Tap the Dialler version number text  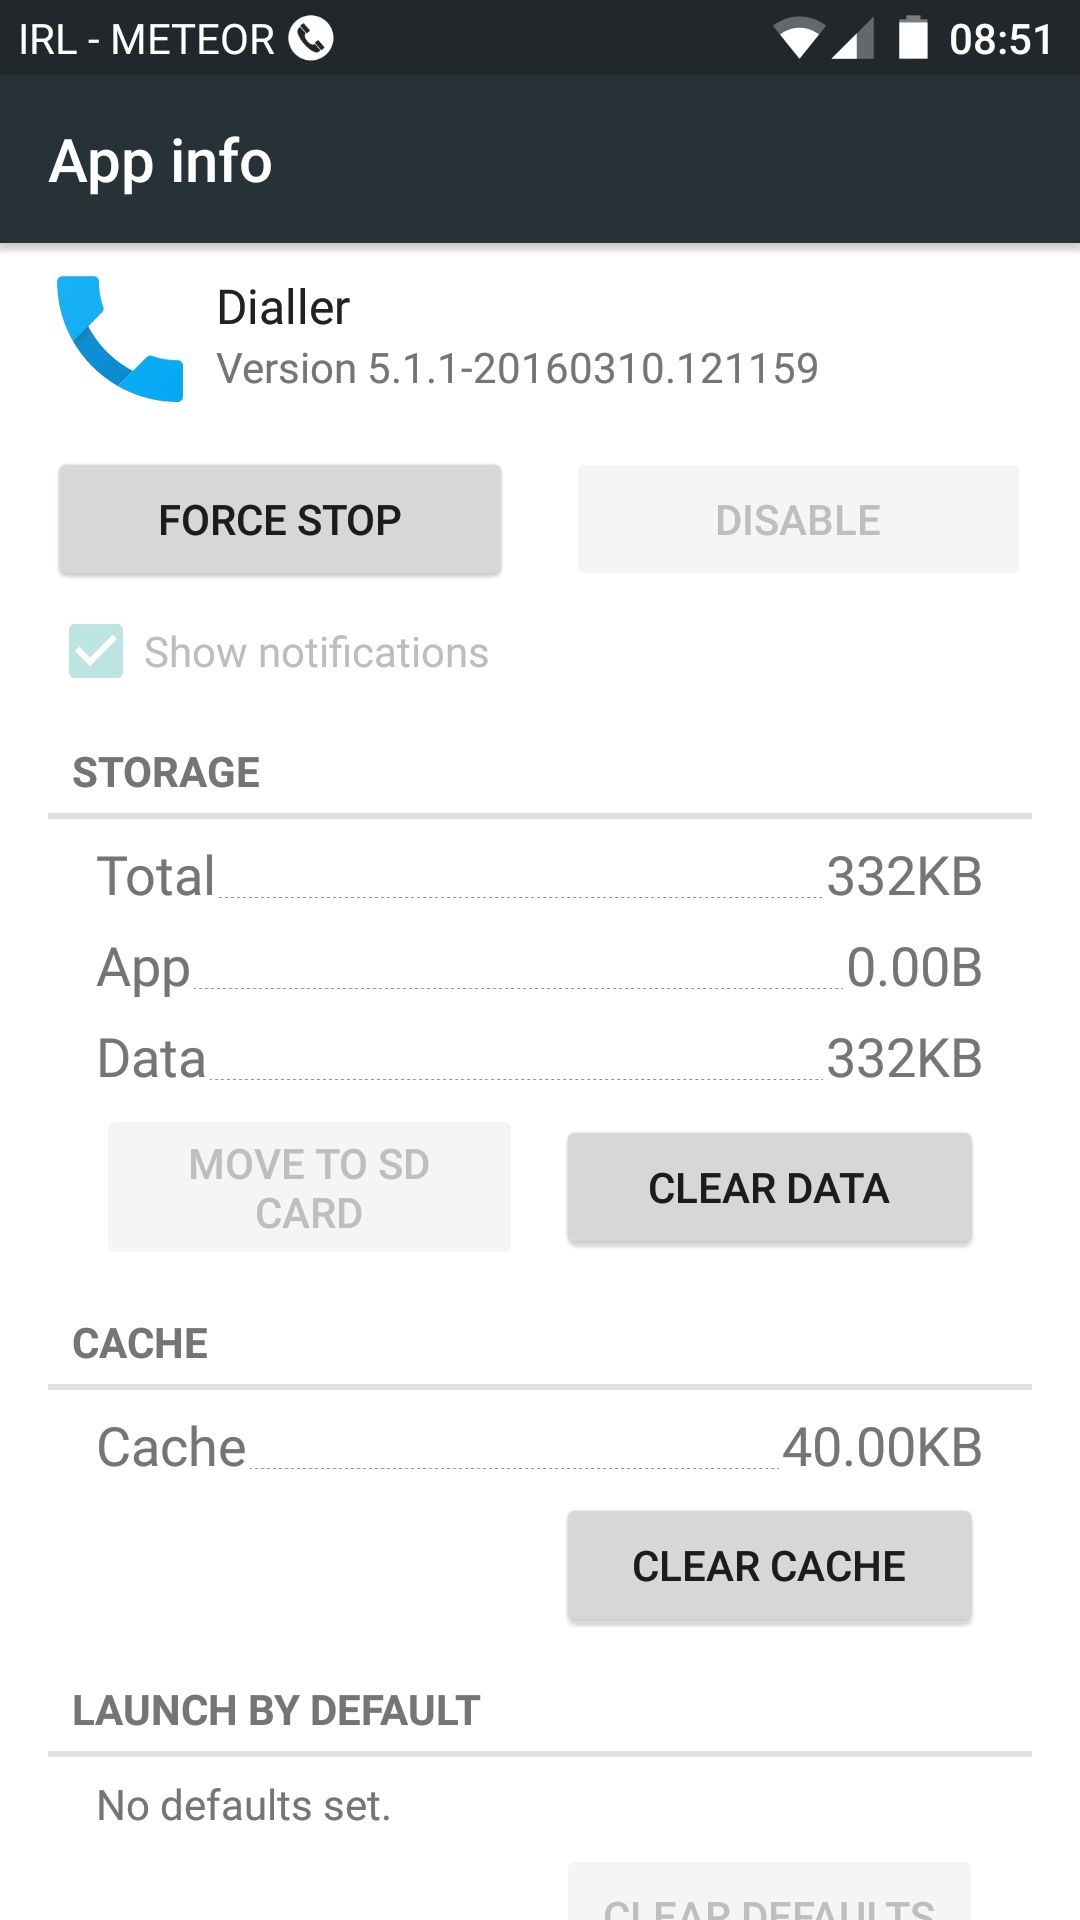517,369
